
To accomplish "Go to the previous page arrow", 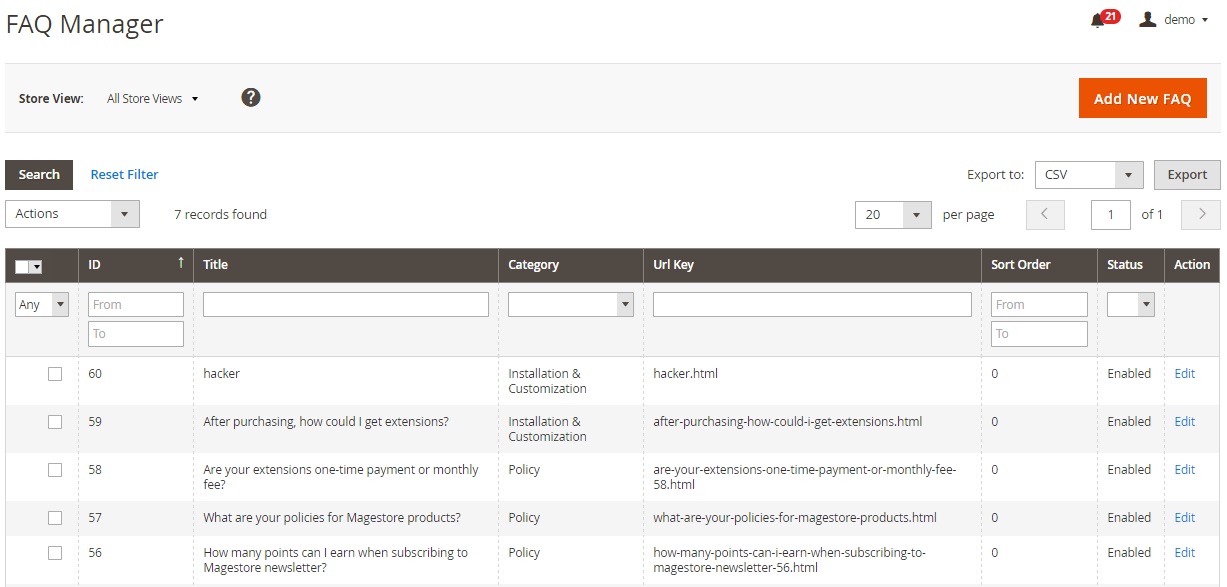I will (1045, 214).
